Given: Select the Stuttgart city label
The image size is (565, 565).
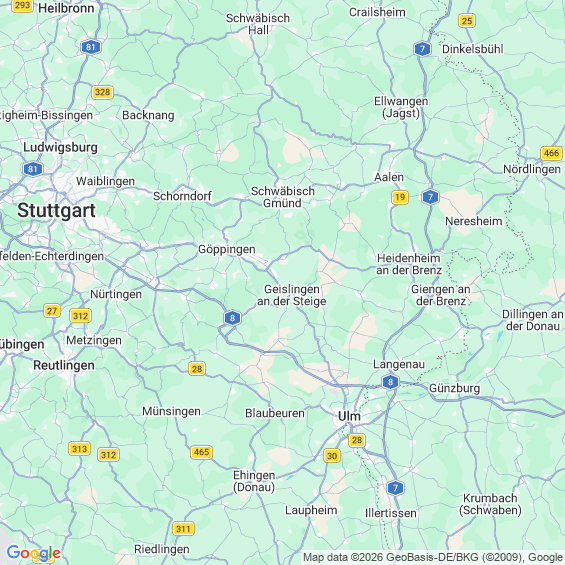Looking at the screenshot, I should click(x=57, y=210).
